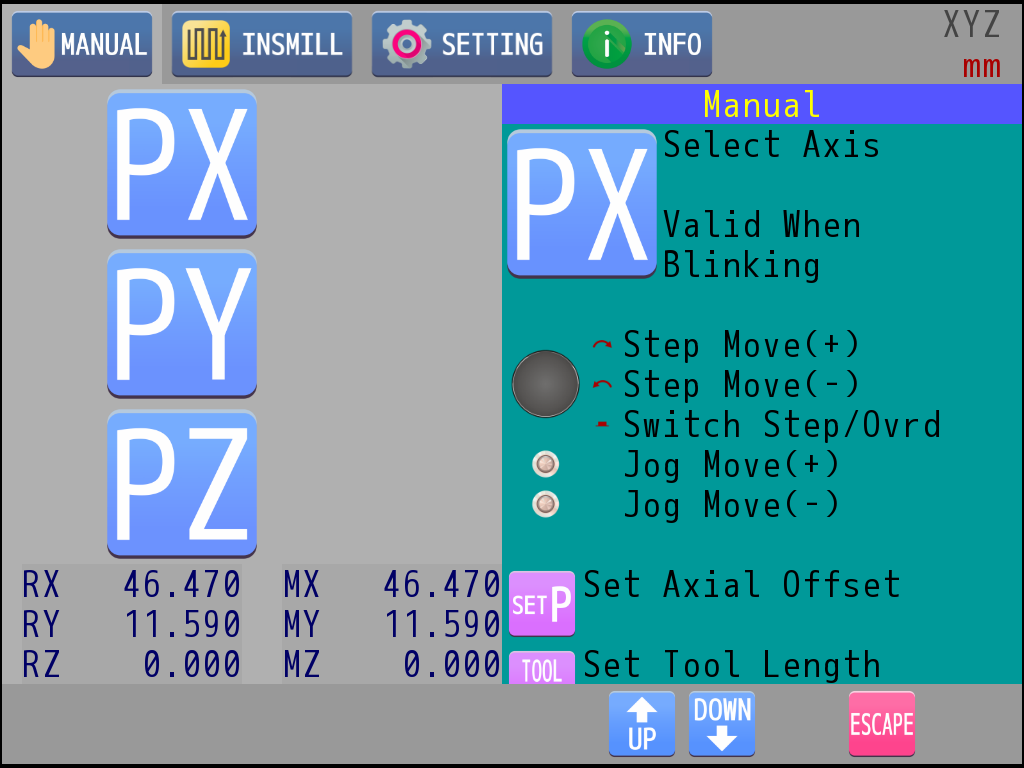Select the PY axis button
The image size is (1024, 768).
[x=182, y=324]
